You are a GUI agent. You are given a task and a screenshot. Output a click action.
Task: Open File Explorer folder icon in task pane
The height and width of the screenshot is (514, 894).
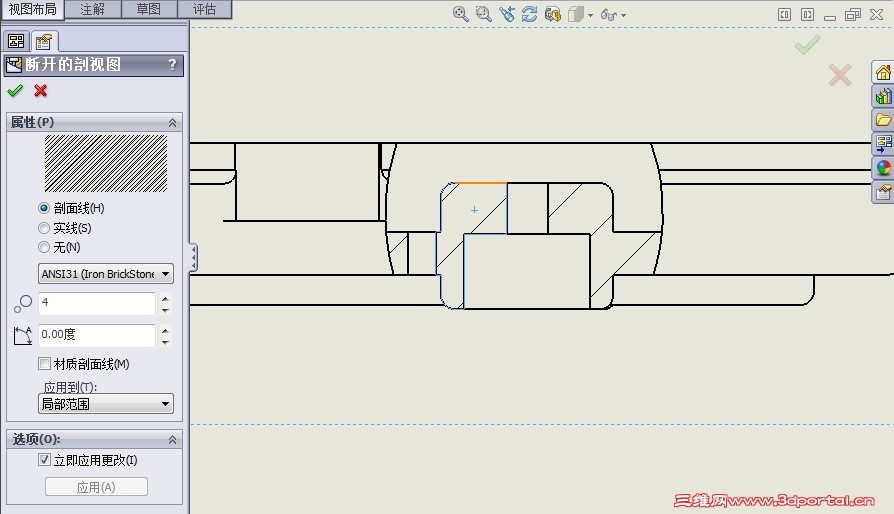coord(883,120)
